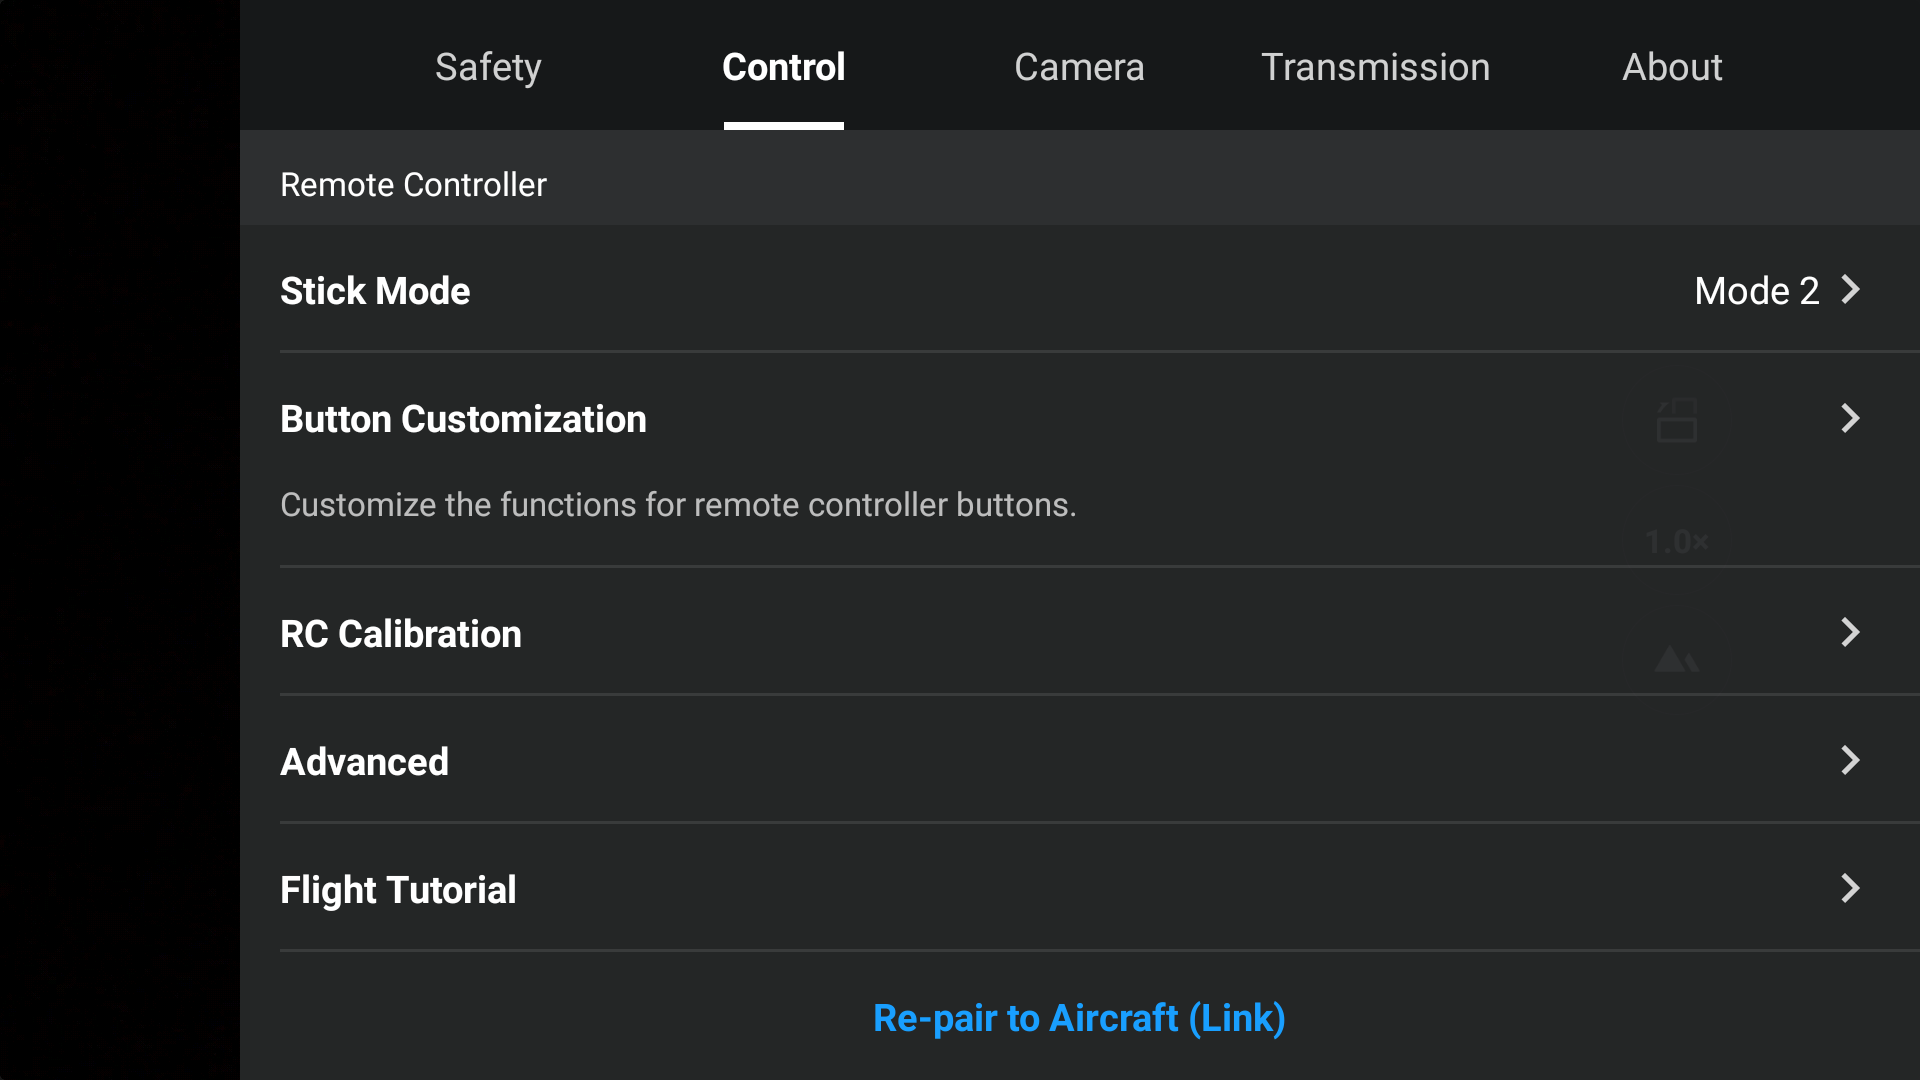Expand Advanced settings using its chevron
Screen dimensions: 1920x1080
(x=1851, y=760)
